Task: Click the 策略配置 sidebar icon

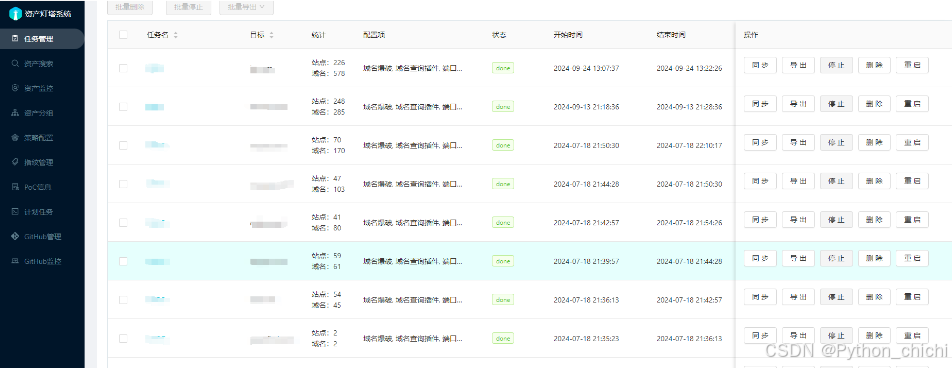Action: [x=15, y=138]
